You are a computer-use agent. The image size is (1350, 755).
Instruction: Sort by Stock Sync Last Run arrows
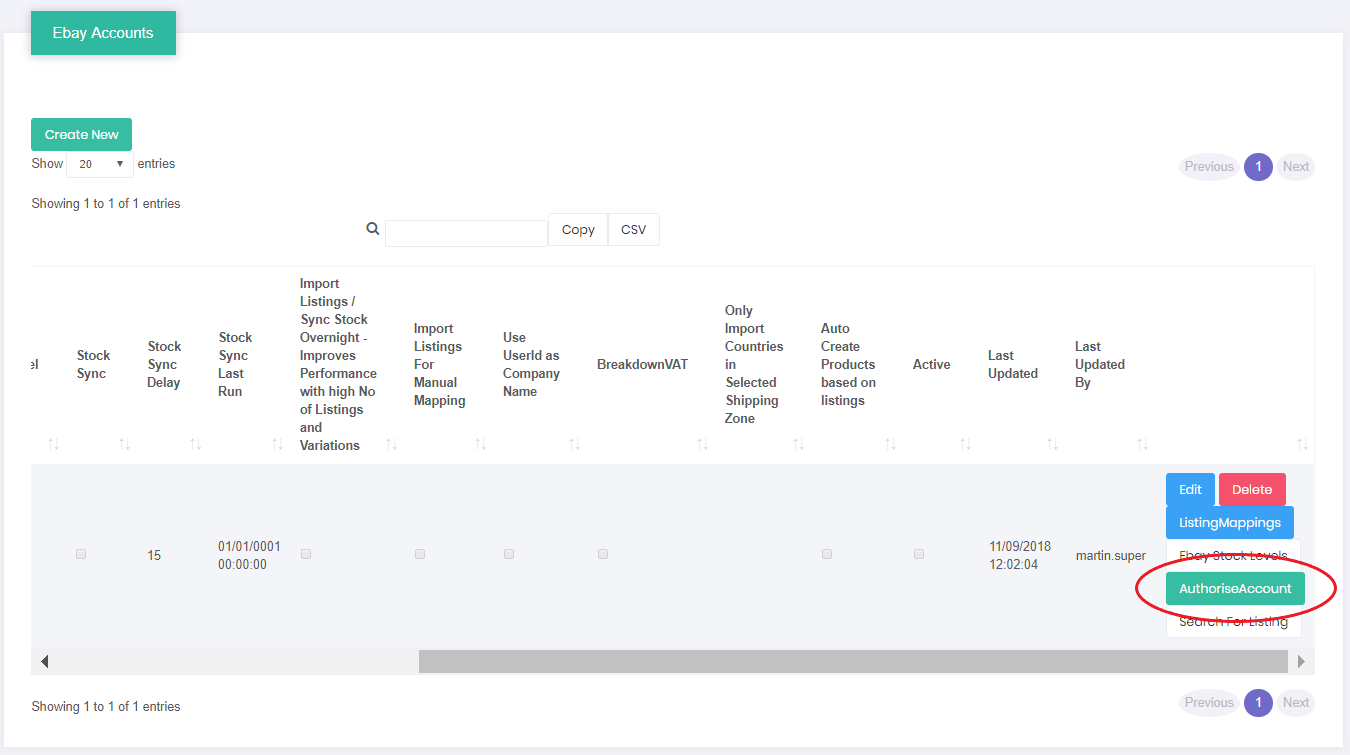point(277,443)
